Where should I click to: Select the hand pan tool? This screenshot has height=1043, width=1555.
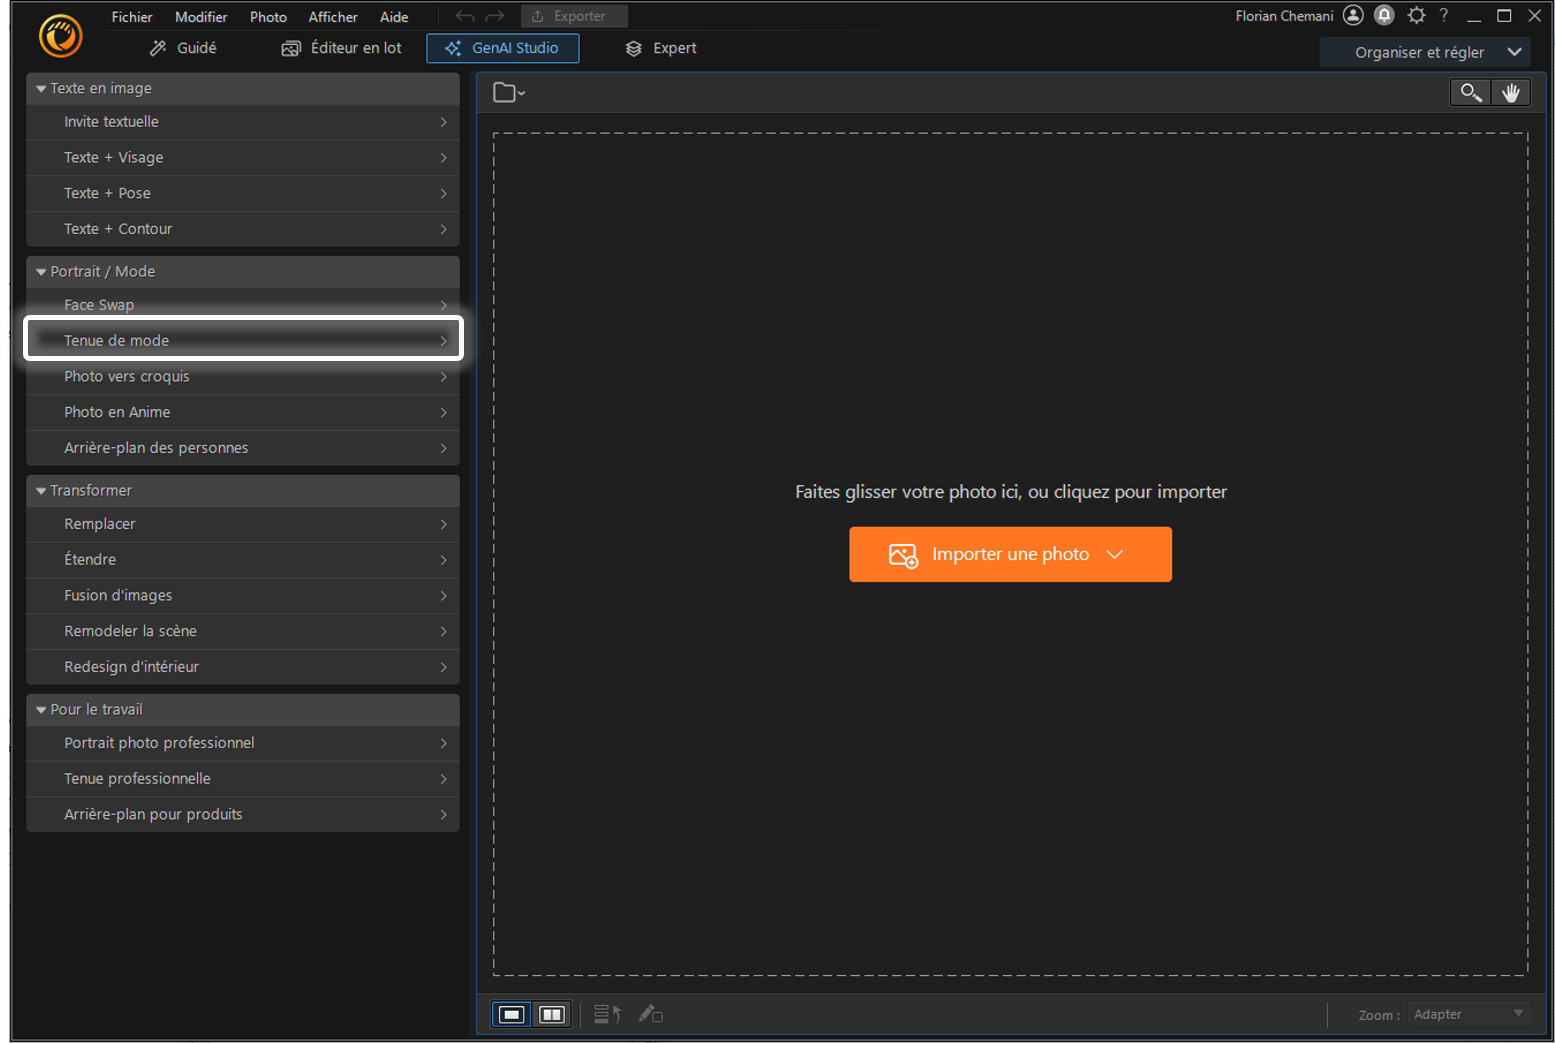[x=1510, y=93]
